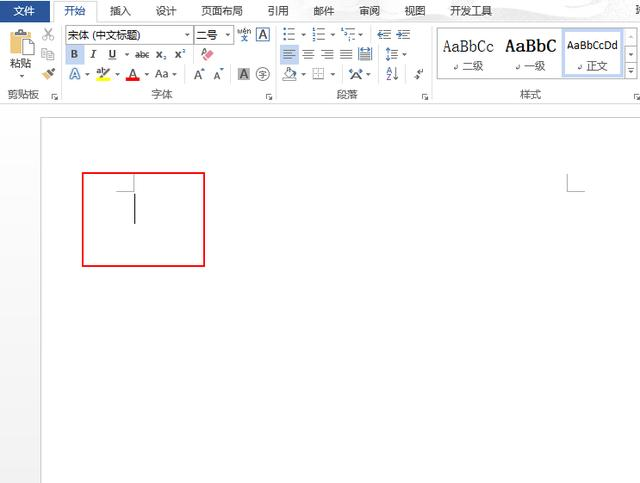Open the 页面布局 ribbon tab
Image resolution: width=640 pixels, height=483 pixels.
[222, 11]
